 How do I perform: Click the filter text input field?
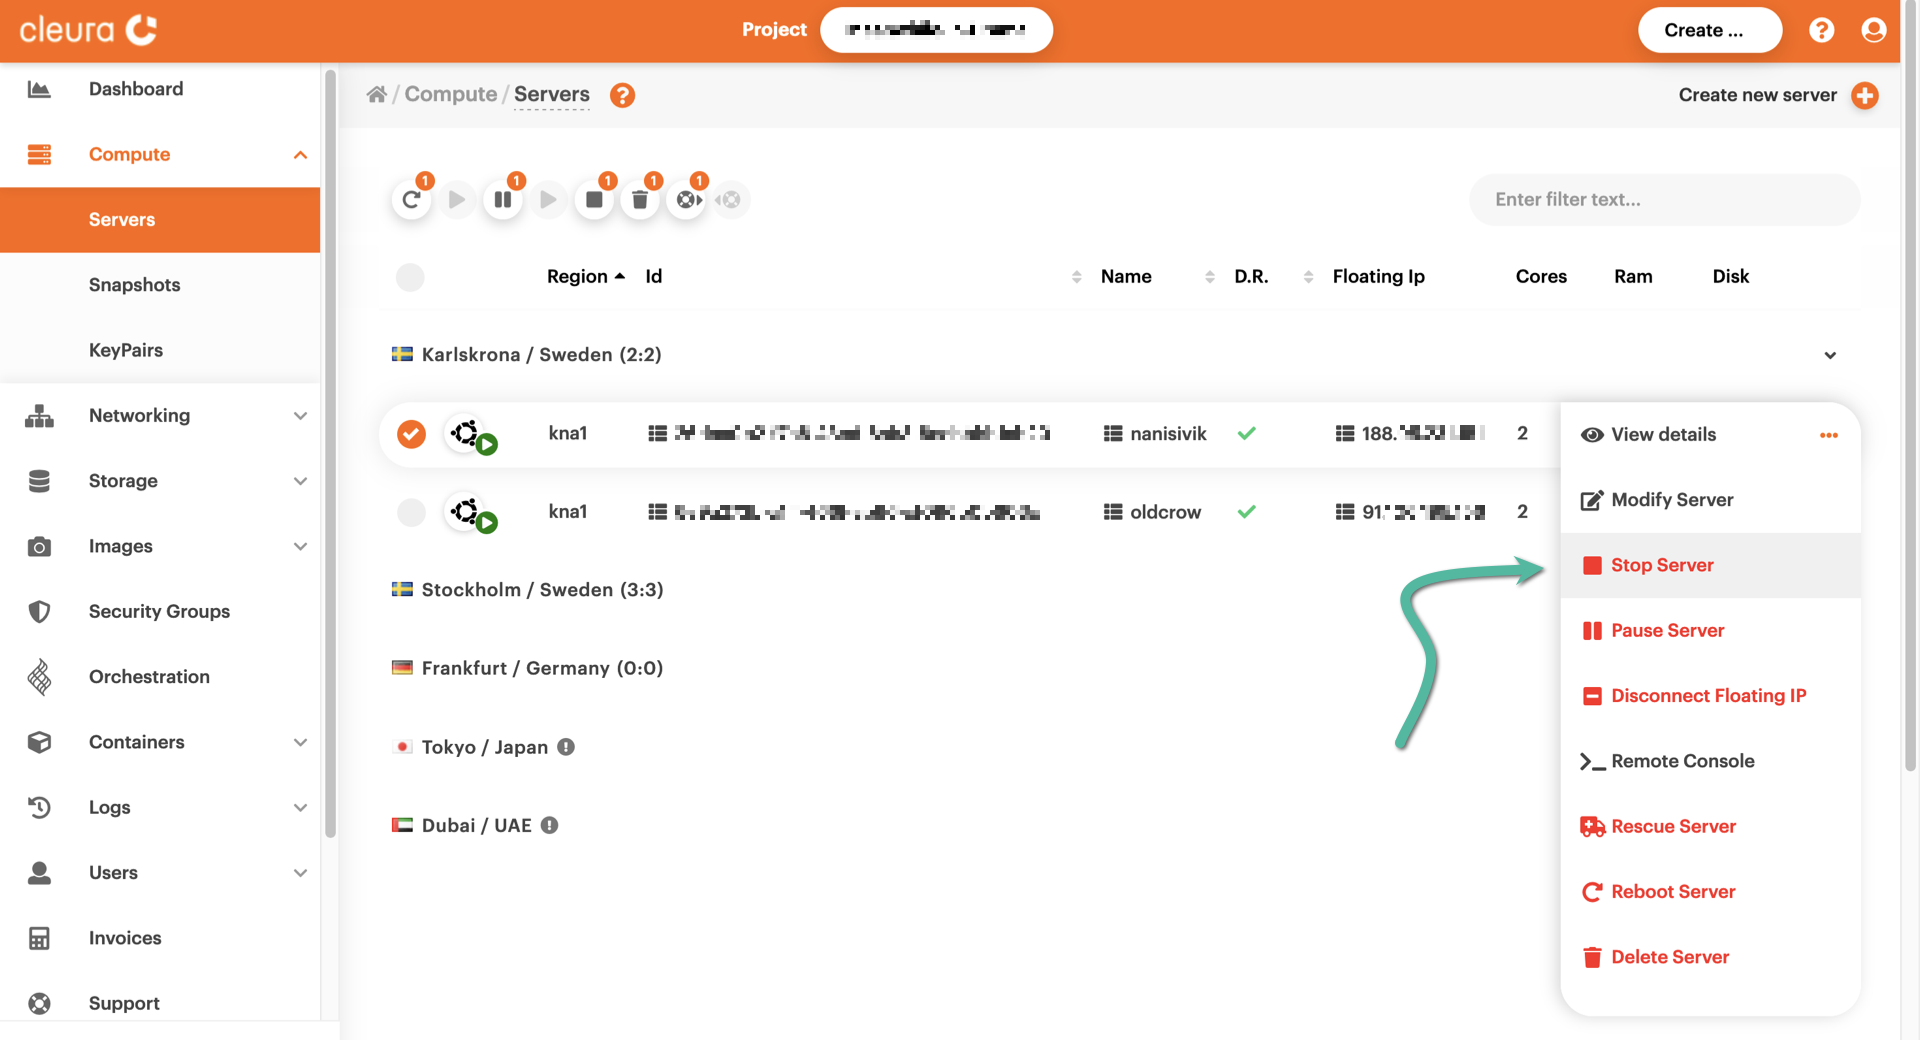point(1663,200)
